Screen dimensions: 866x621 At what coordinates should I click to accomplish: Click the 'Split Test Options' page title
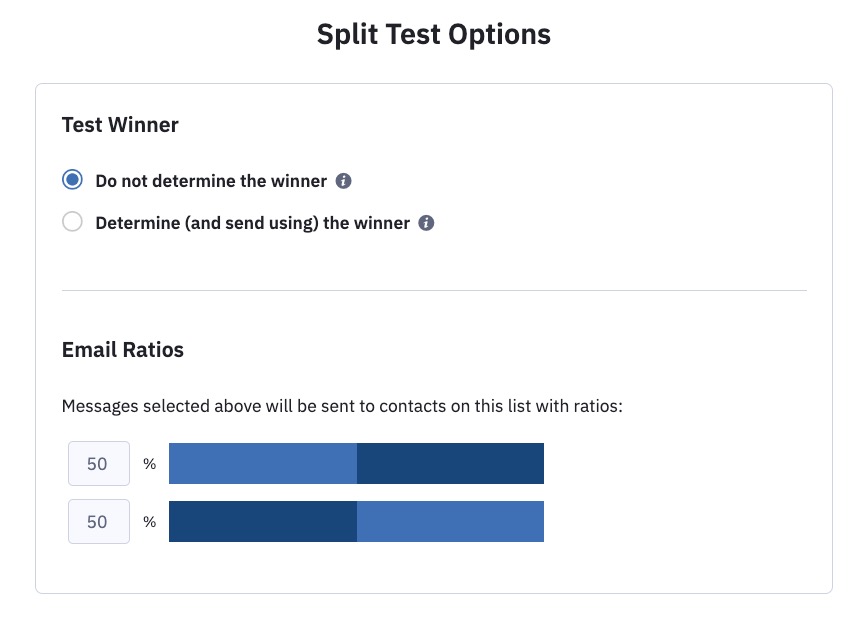pyautogui.click(x=433, y=34)
